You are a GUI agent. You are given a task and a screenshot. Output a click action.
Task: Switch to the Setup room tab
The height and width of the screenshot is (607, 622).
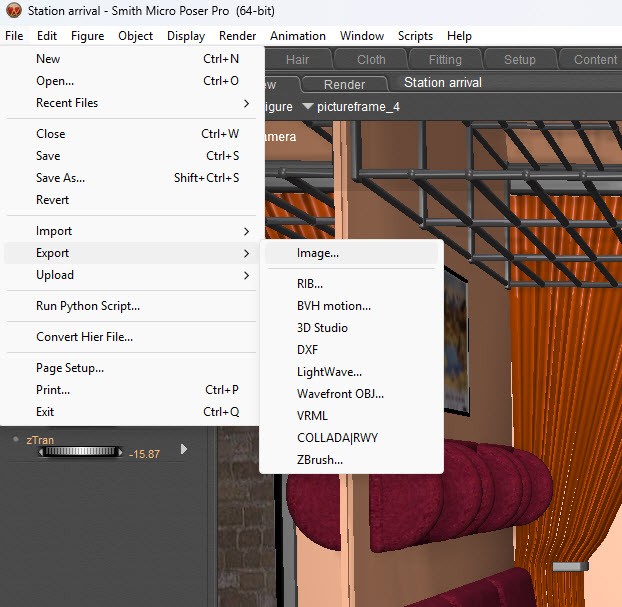tap(520, 60)
